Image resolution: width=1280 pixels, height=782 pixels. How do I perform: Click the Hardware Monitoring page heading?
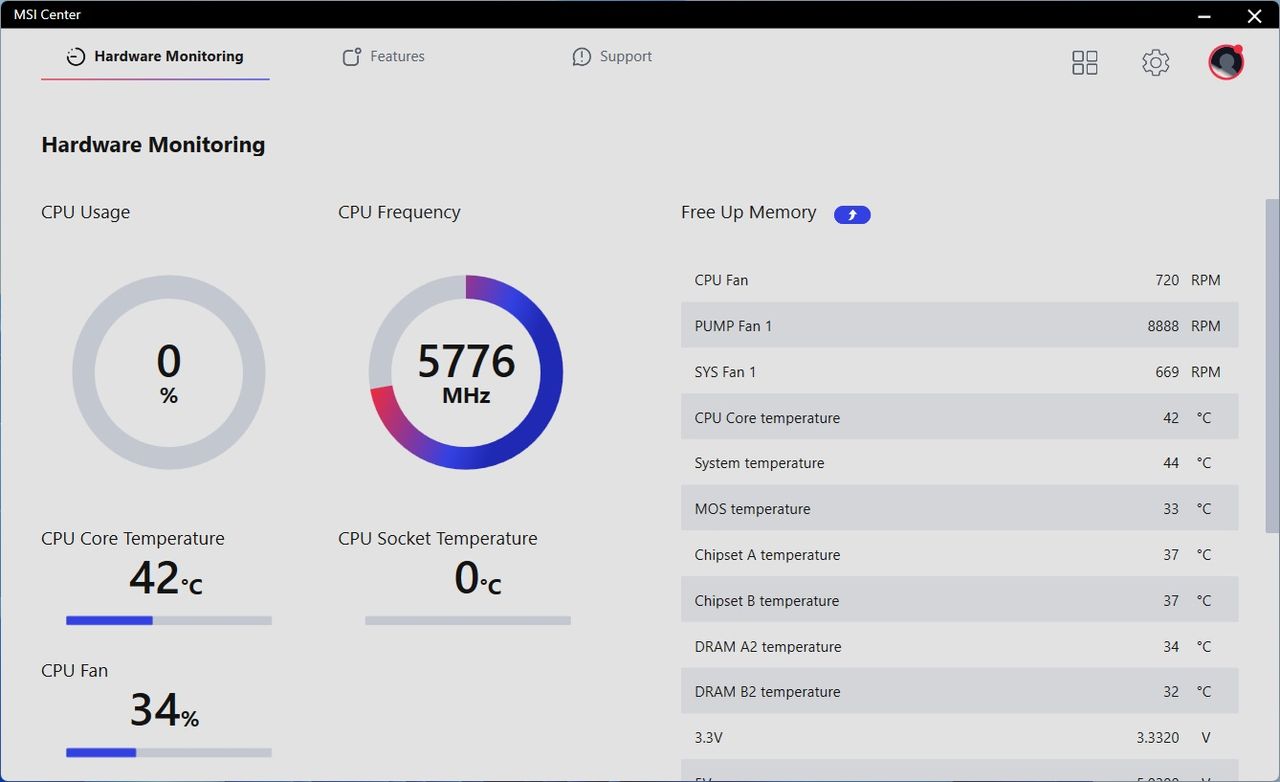click(x=153, y=145)
